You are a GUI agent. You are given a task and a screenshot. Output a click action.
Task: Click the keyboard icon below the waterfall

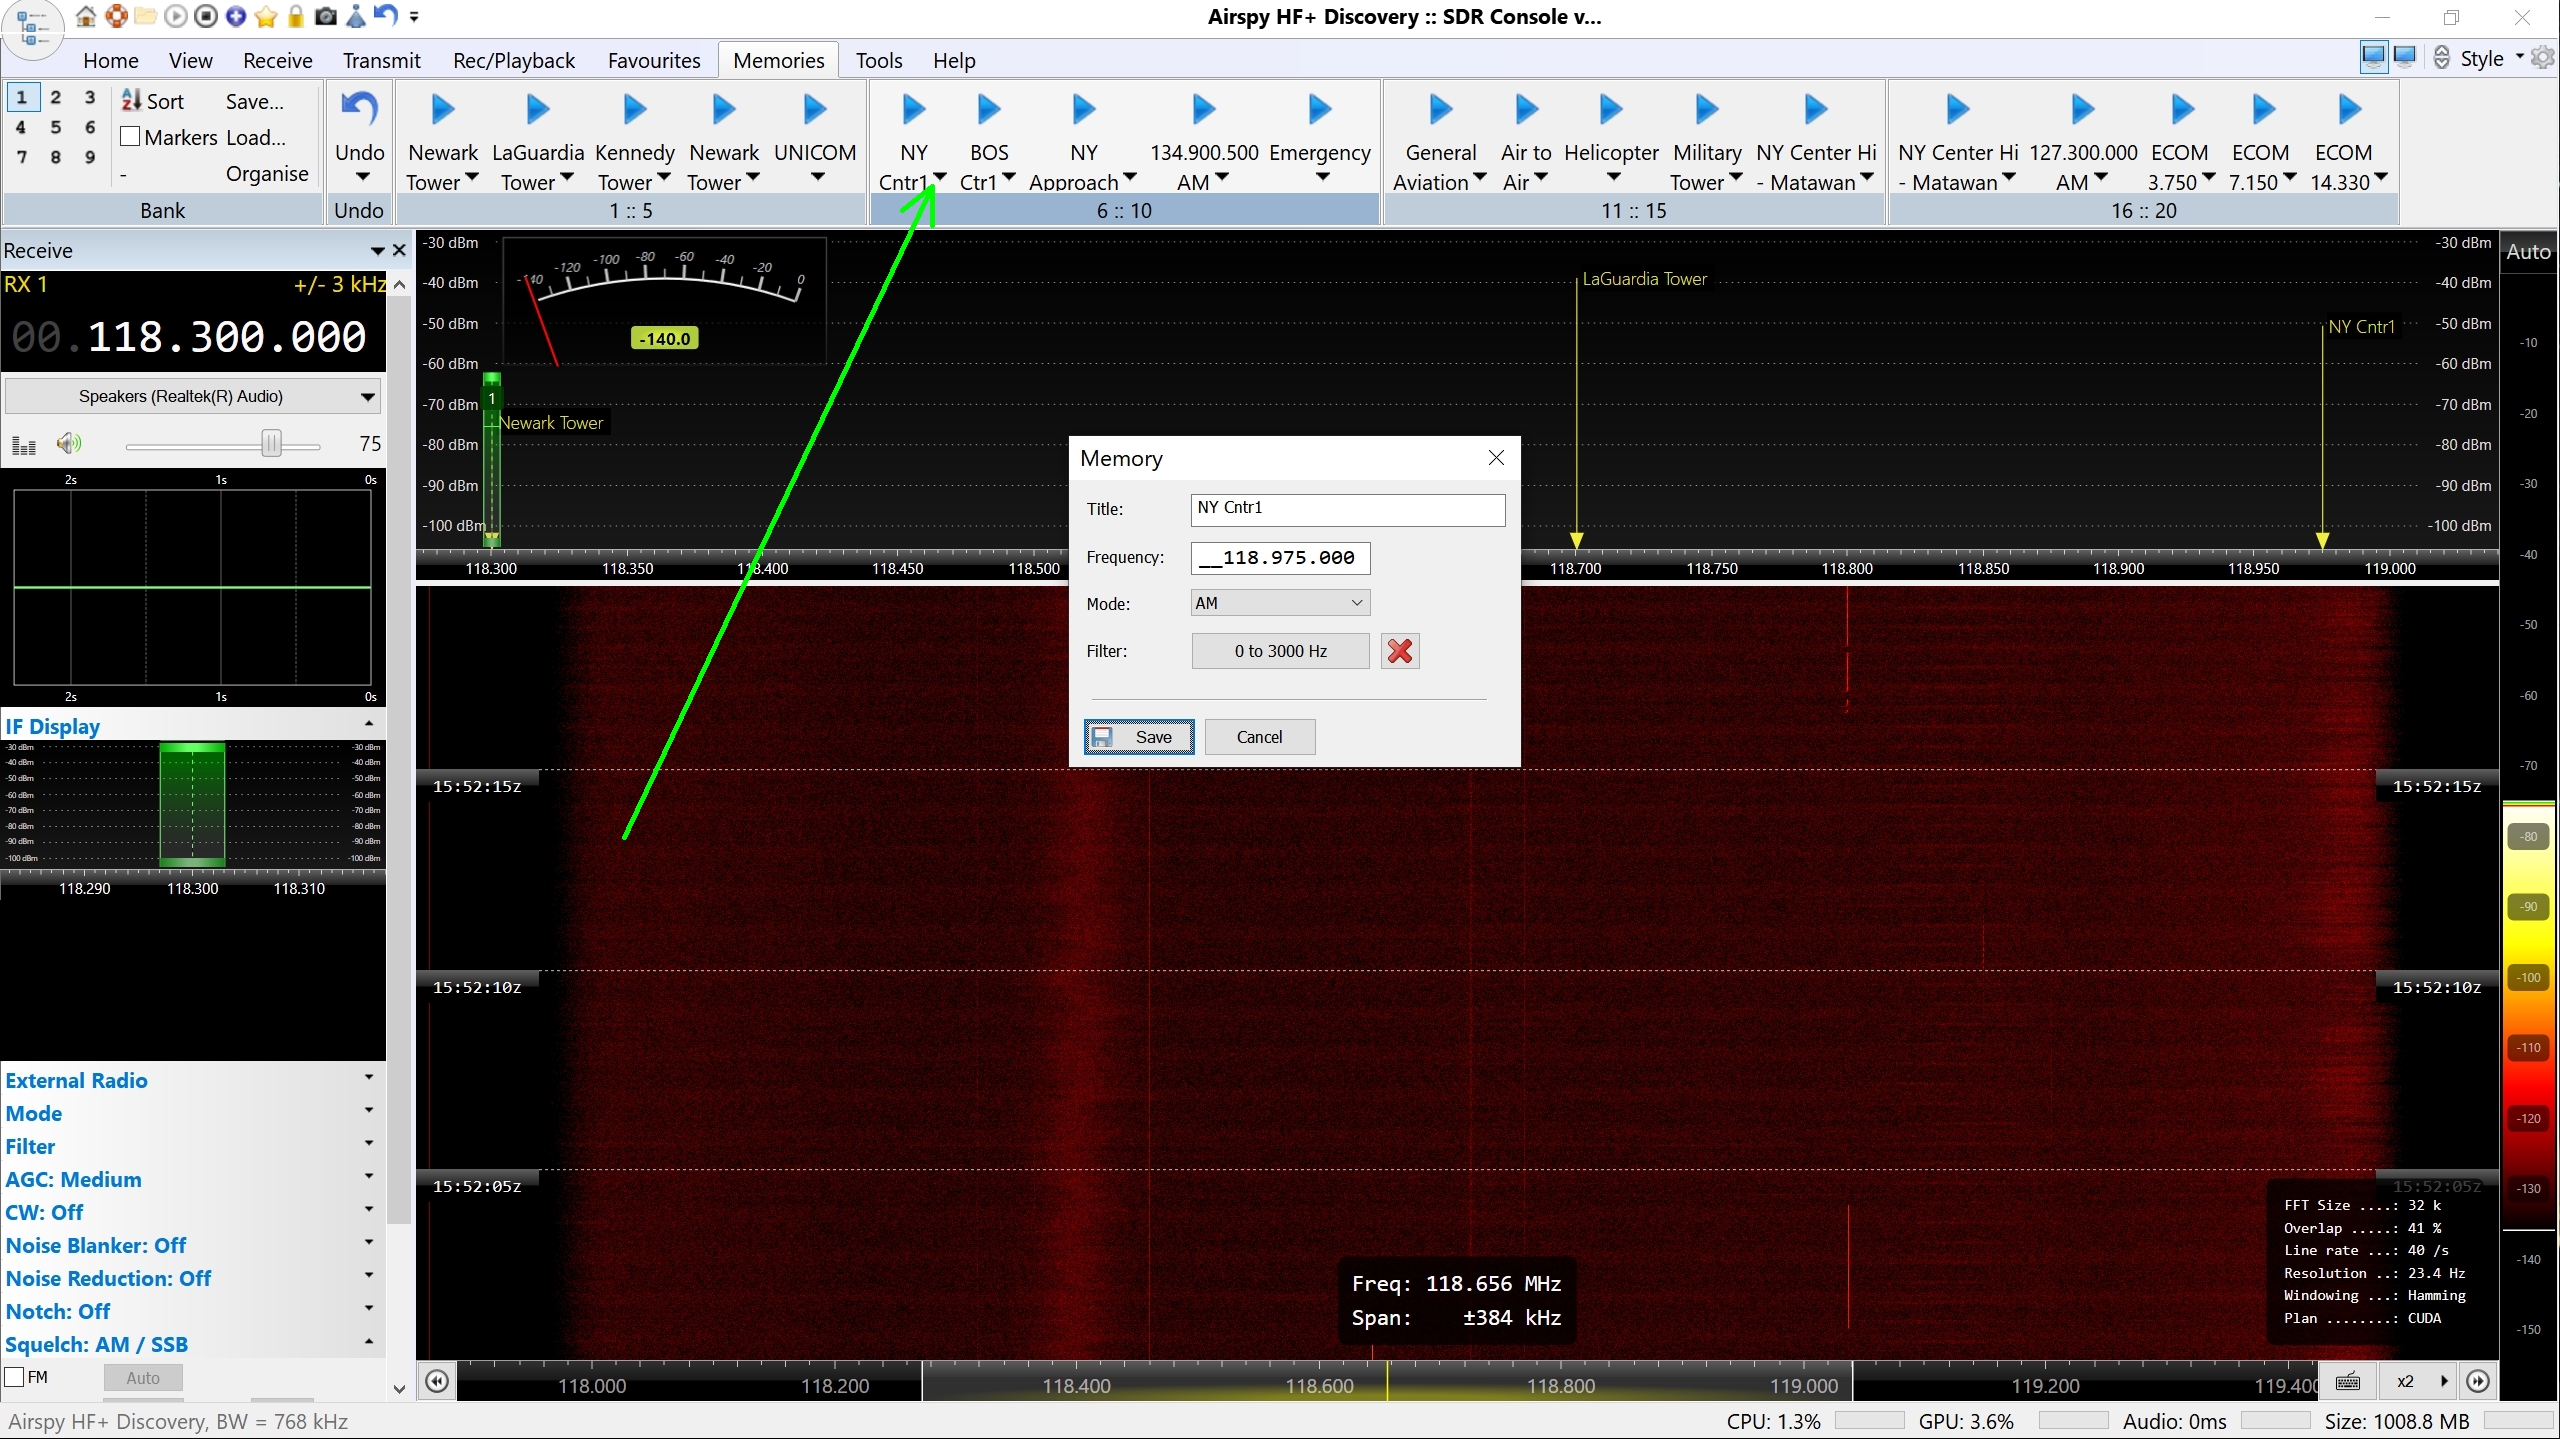(2347, 1382)
